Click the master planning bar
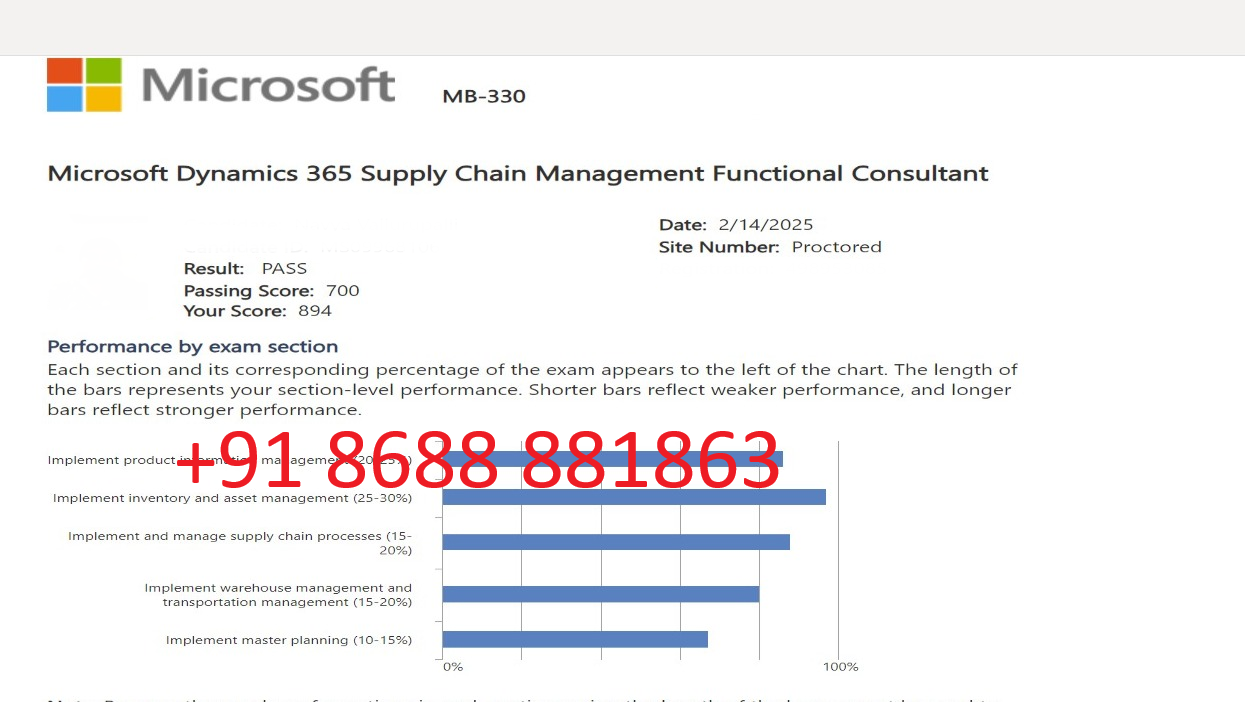The width and height of the screenshot is (1245, 702). tap(575, 639)
